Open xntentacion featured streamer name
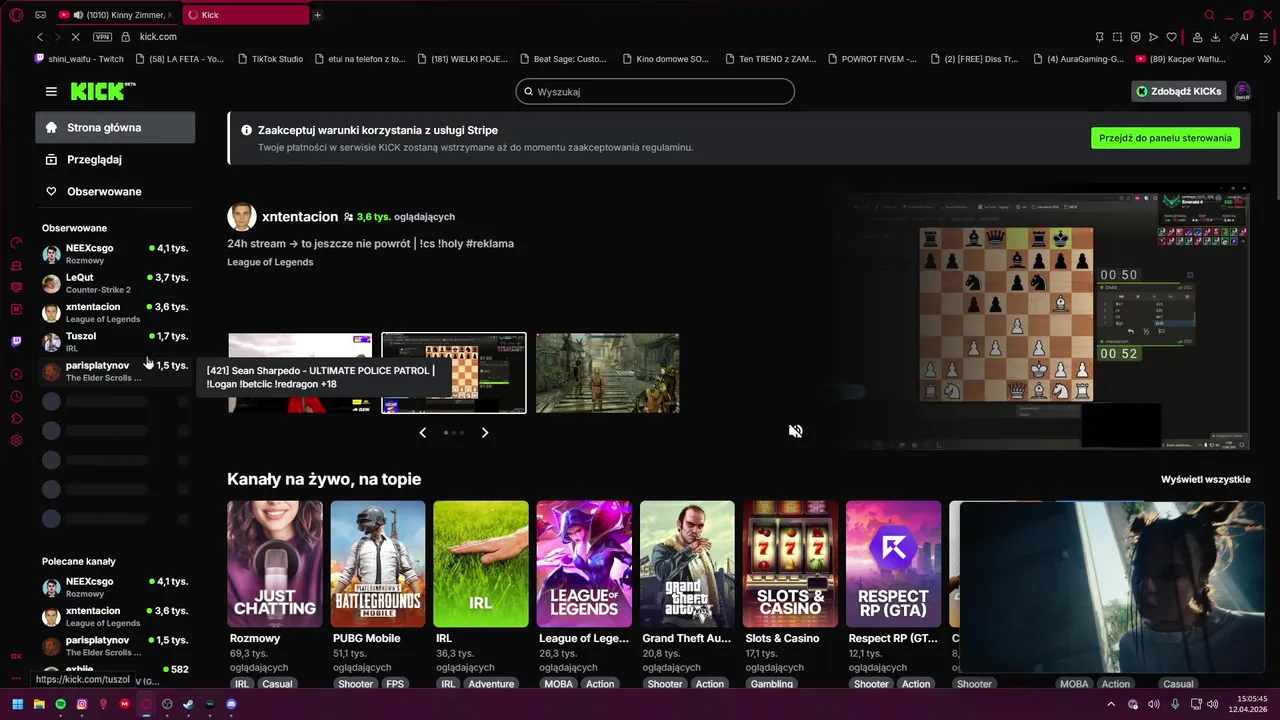The height and width of the screenshot is (720, 1280). coord(299,216)
